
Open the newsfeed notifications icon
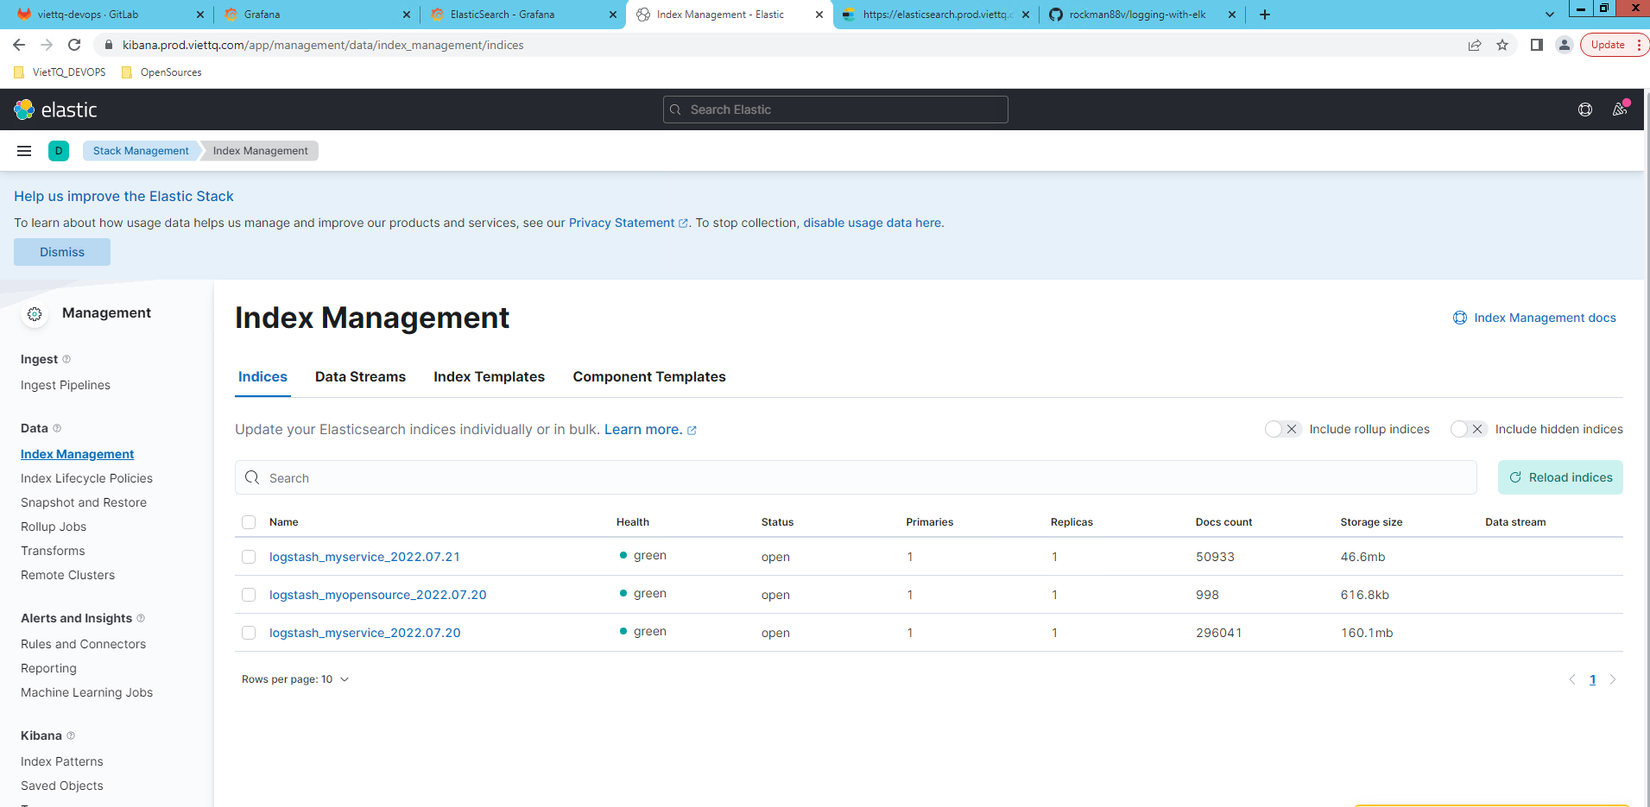(x=1620, y=109)
